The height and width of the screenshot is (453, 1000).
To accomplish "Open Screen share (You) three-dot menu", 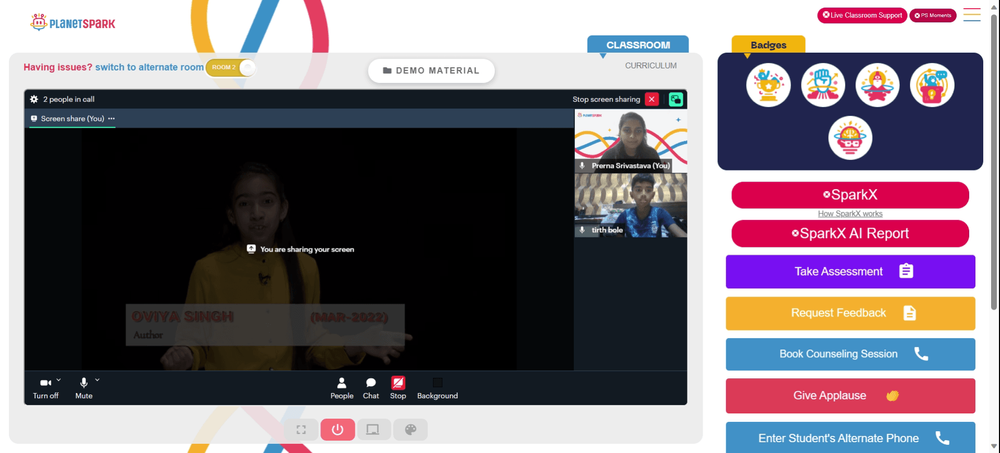I will 112,119.
